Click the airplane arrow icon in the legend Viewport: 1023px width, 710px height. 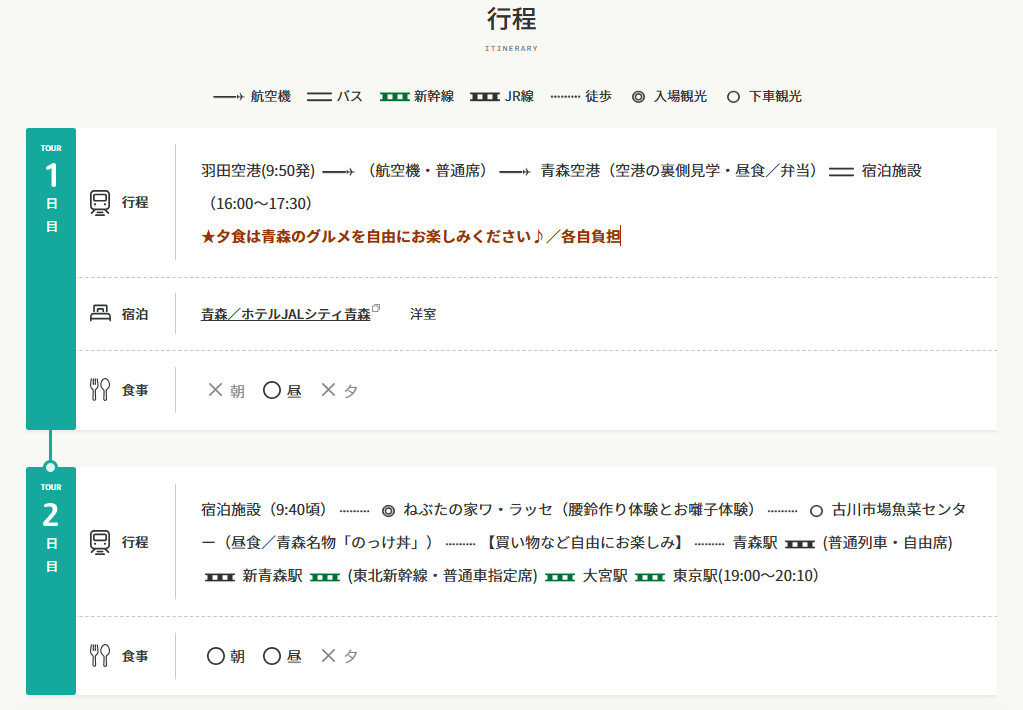point(229,97)
